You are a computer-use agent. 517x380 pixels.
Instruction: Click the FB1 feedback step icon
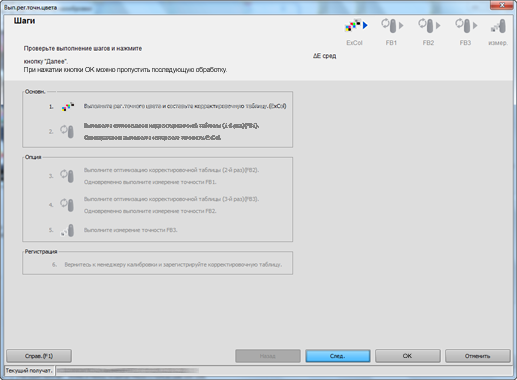[x=392, y=26]
